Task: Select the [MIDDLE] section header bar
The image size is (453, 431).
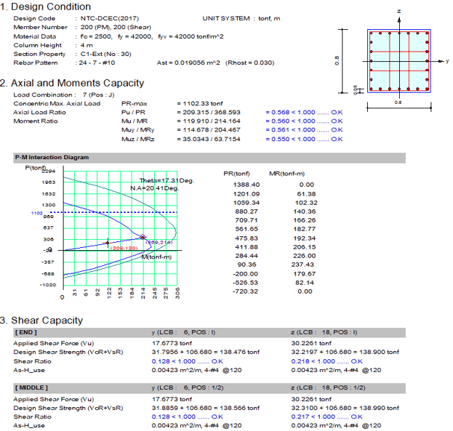Action: pos(210,388)
